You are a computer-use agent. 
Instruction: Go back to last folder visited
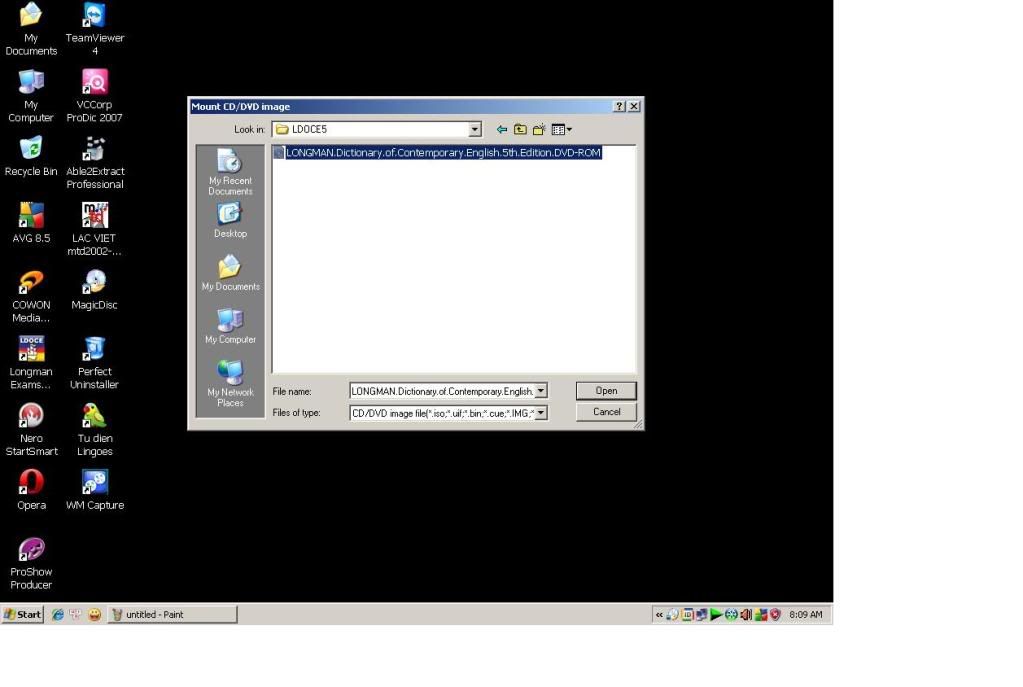502,129
